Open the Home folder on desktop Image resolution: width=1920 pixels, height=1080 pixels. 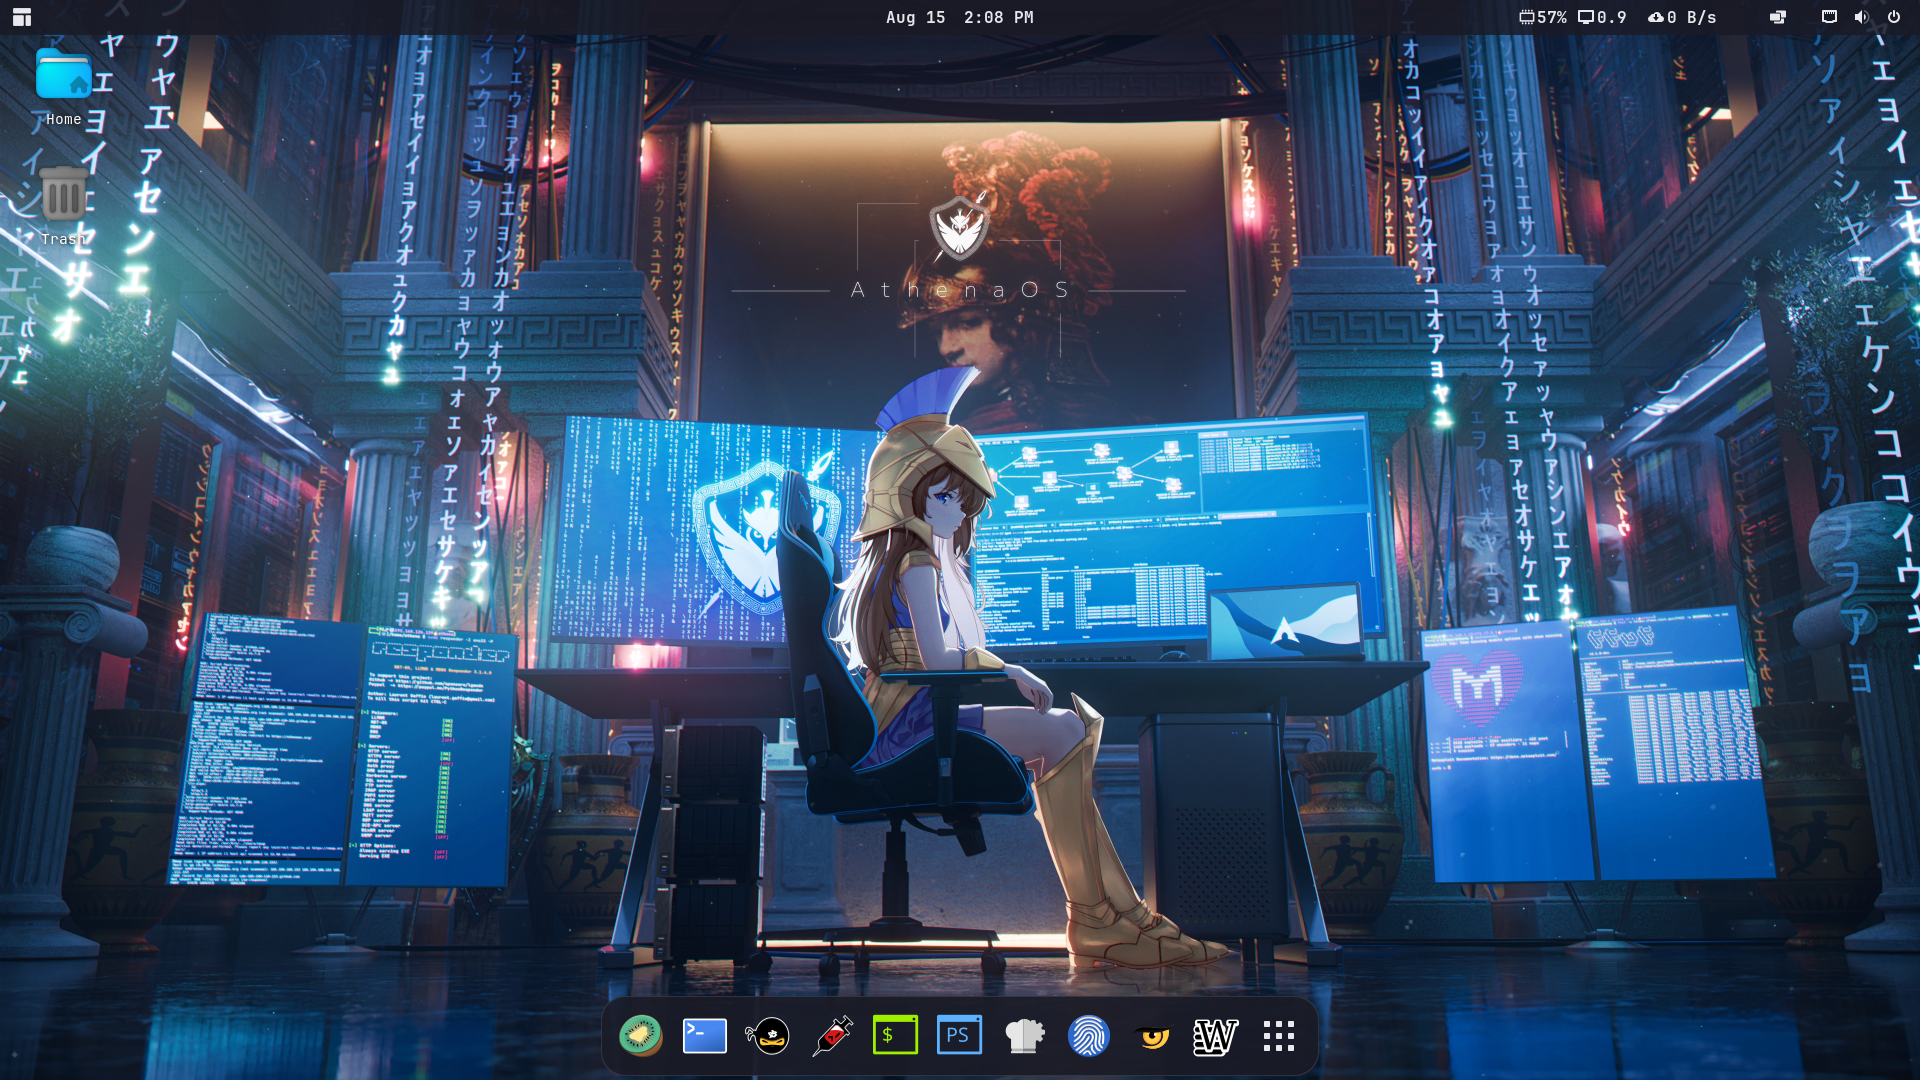pos(63,87)
